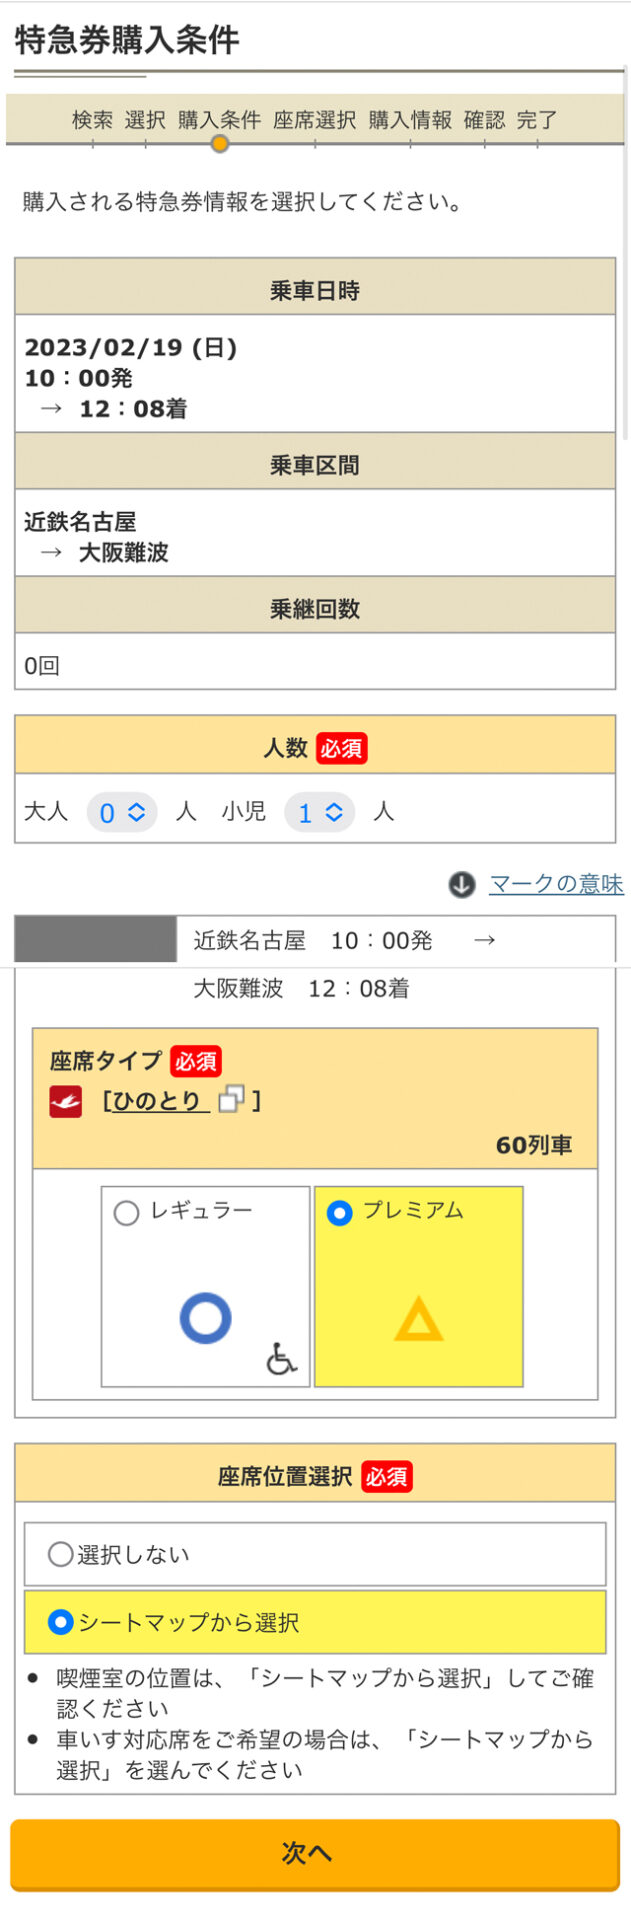Click the wheelchair accessible seat icon

point(281,1359)
